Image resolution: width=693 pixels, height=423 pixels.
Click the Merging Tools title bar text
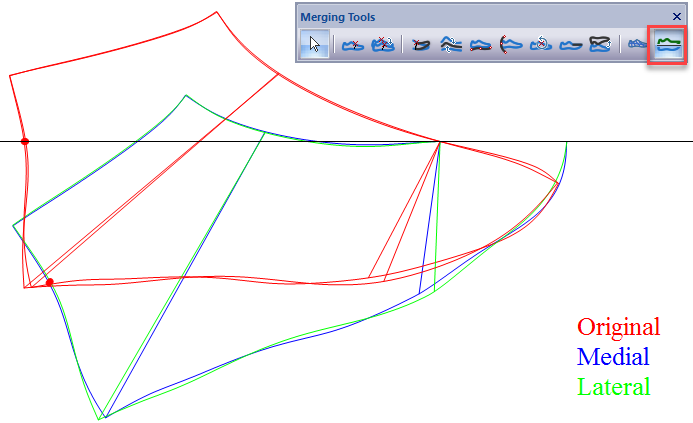[338, 17]
